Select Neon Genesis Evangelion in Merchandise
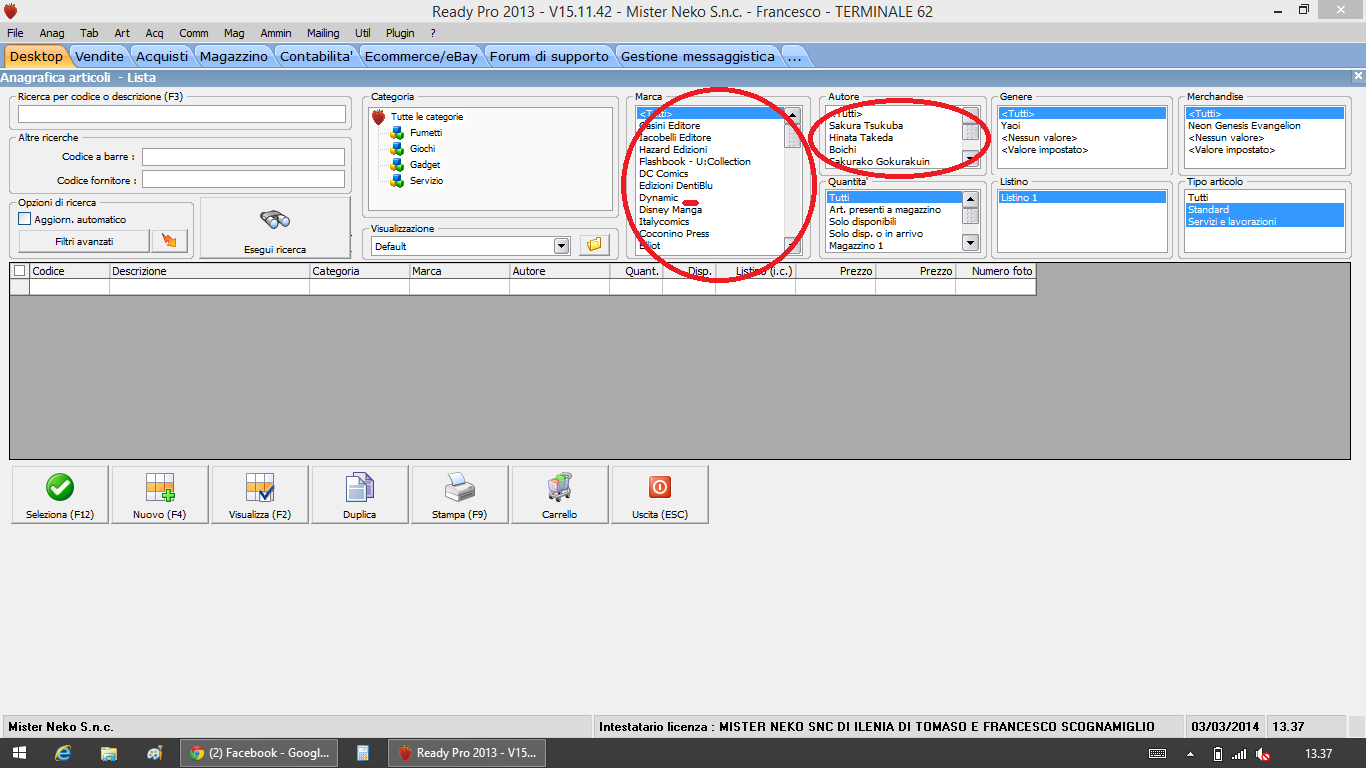 pyautogui.click(x=1244, y=126)
